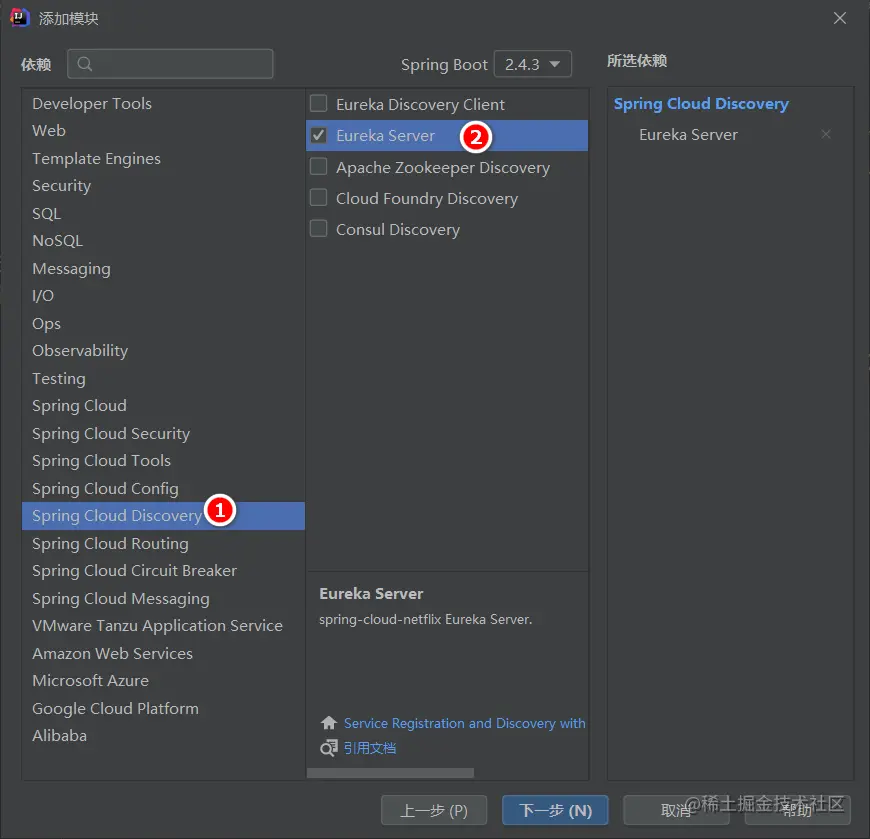Image resolution: width=870 pixels, height=839 pixels.
Task: Select the Web category
Action: click(x=163, y=130)
